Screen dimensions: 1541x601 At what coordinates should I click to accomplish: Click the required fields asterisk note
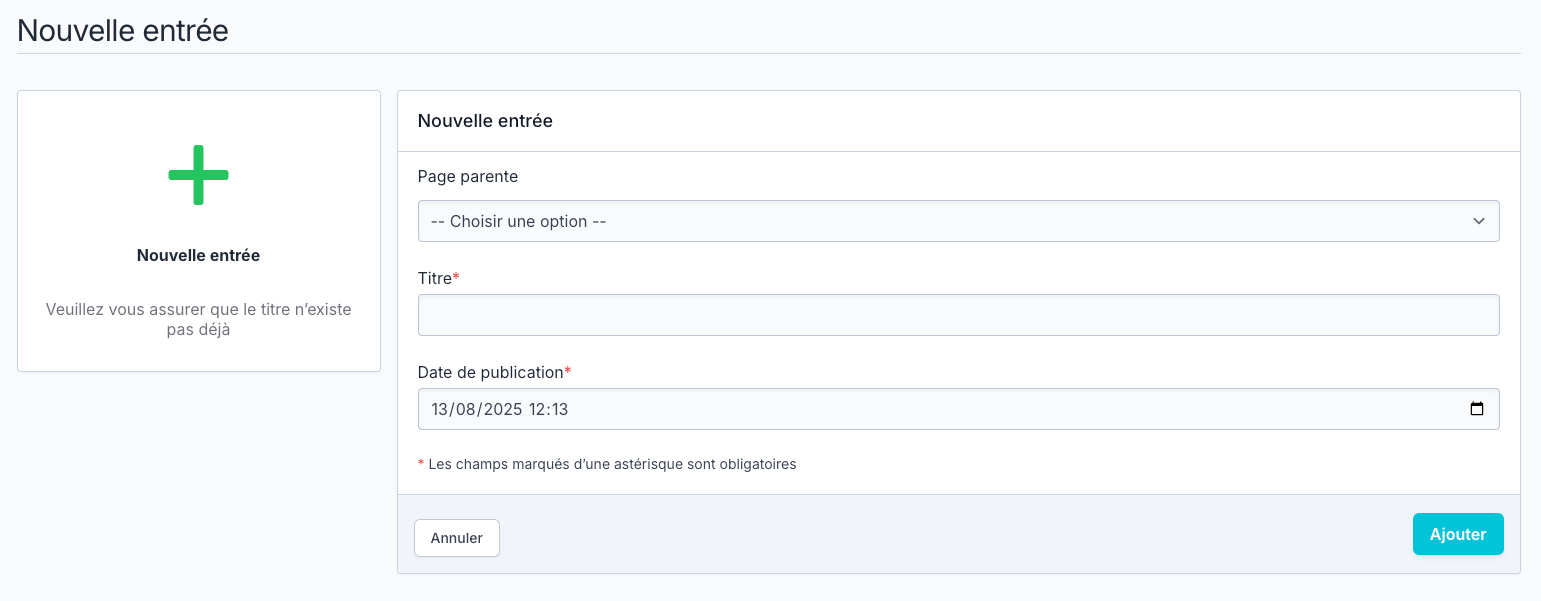pyautogui.click(x=611, y=464)
